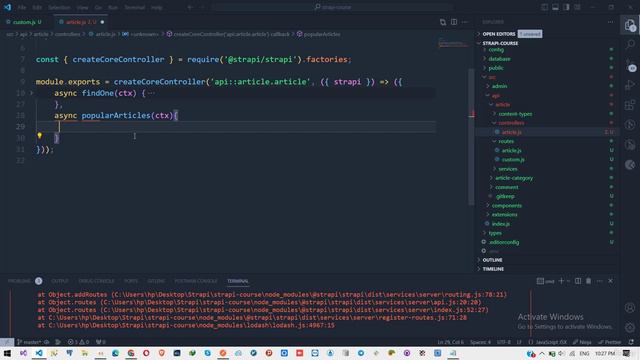Split the editor to the right

tap(454, 22)
